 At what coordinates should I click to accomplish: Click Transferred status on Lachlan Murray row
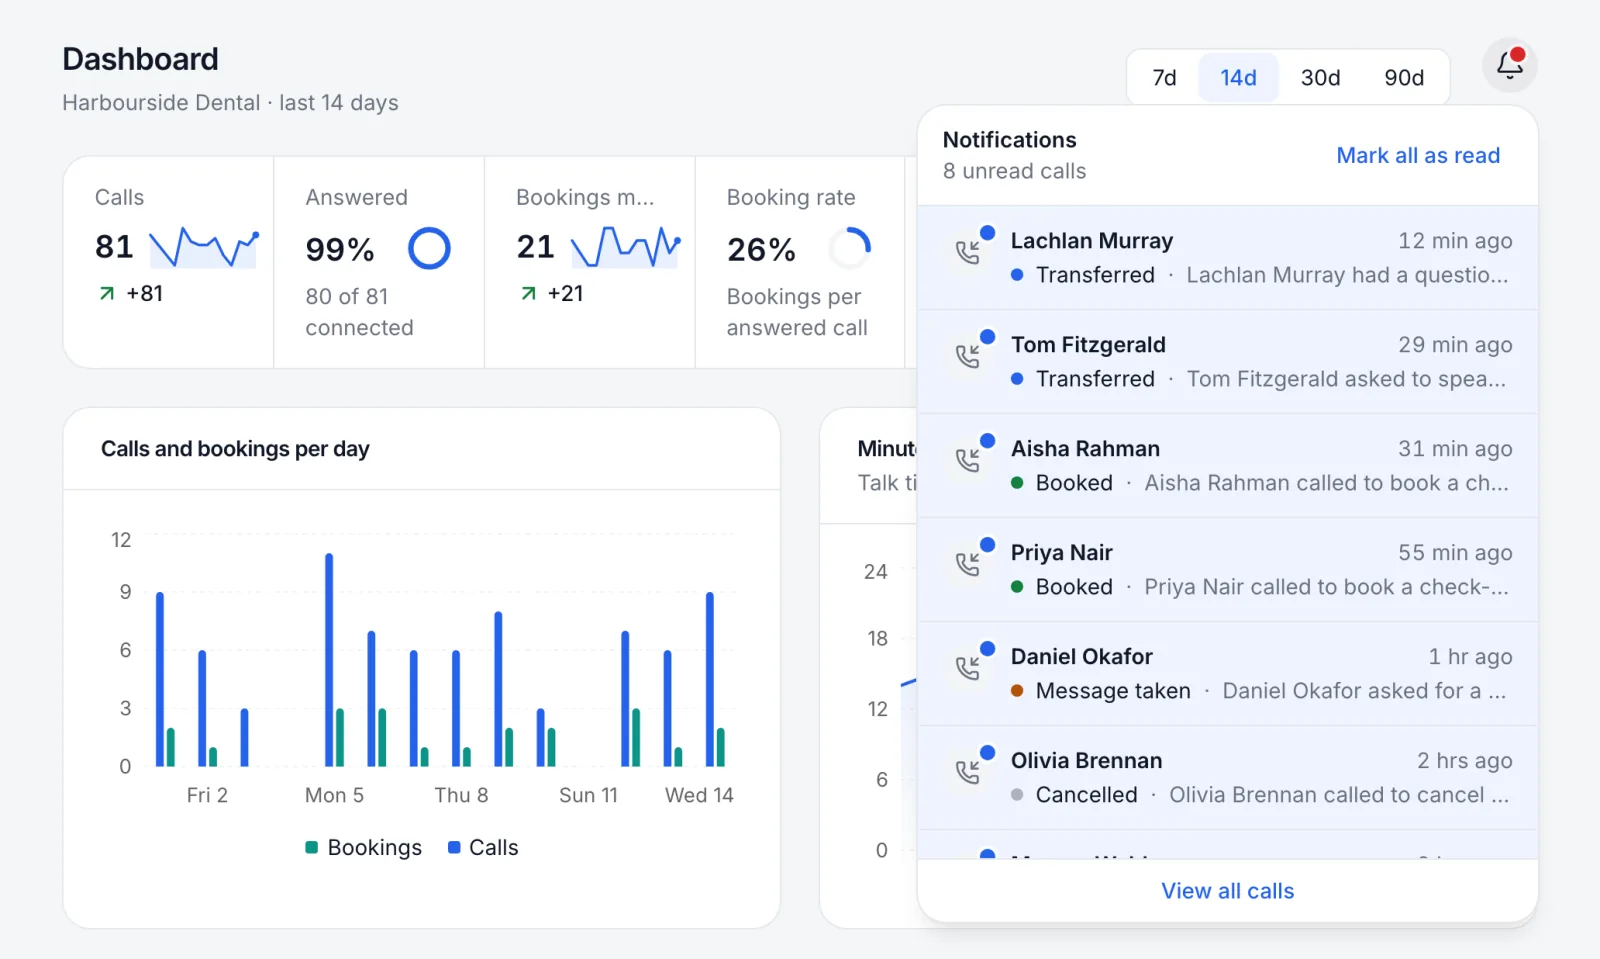(1083, 275)
